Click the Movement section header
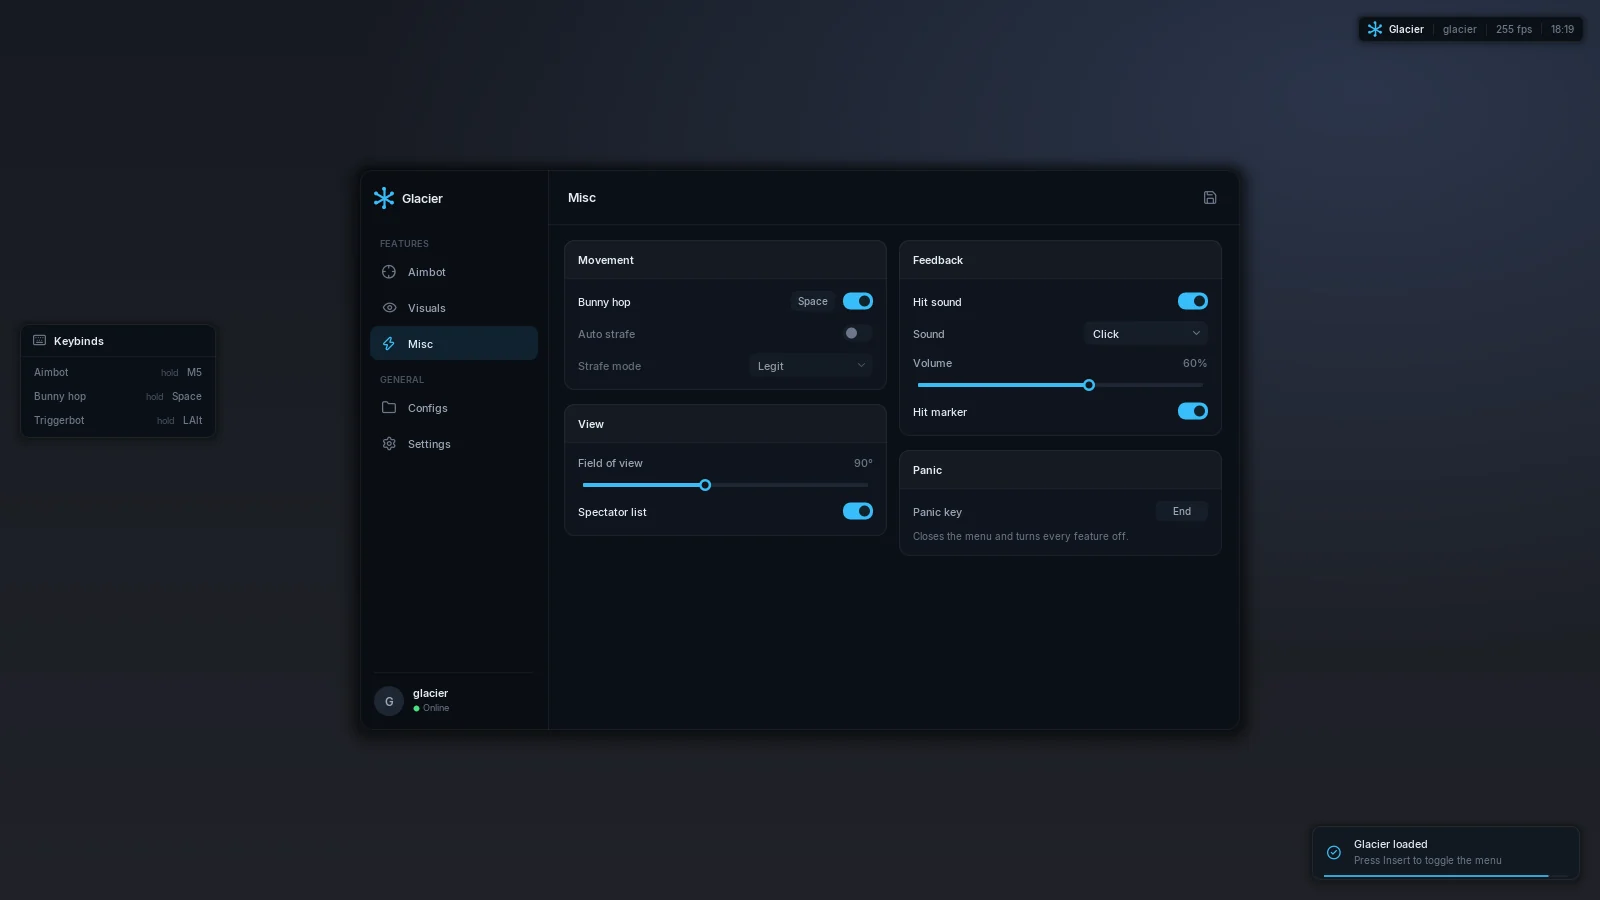 click(725, 260)
